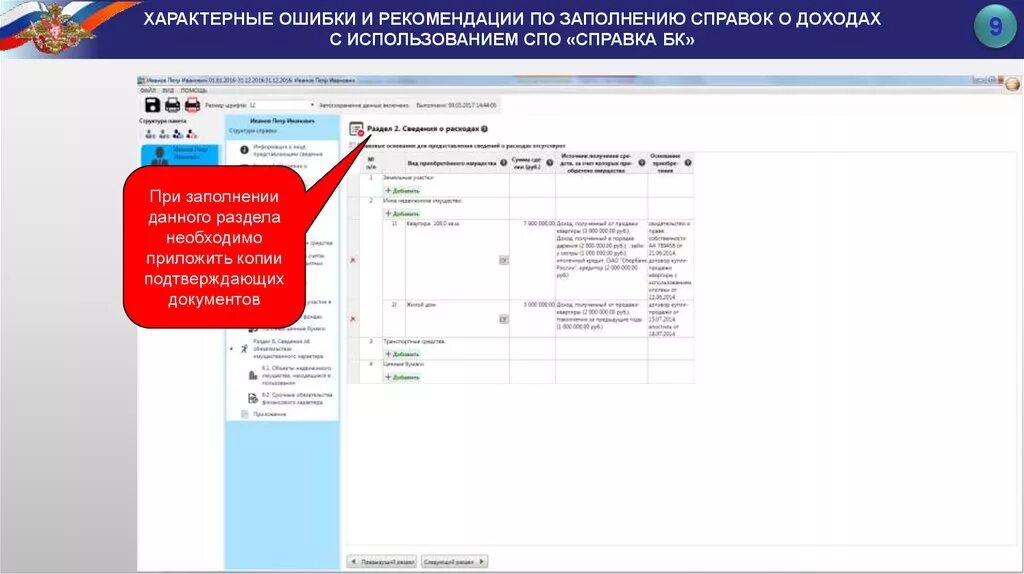Click the Структура справки label in sidebar
Screen dimensions: 1024x574
(253, 131)
